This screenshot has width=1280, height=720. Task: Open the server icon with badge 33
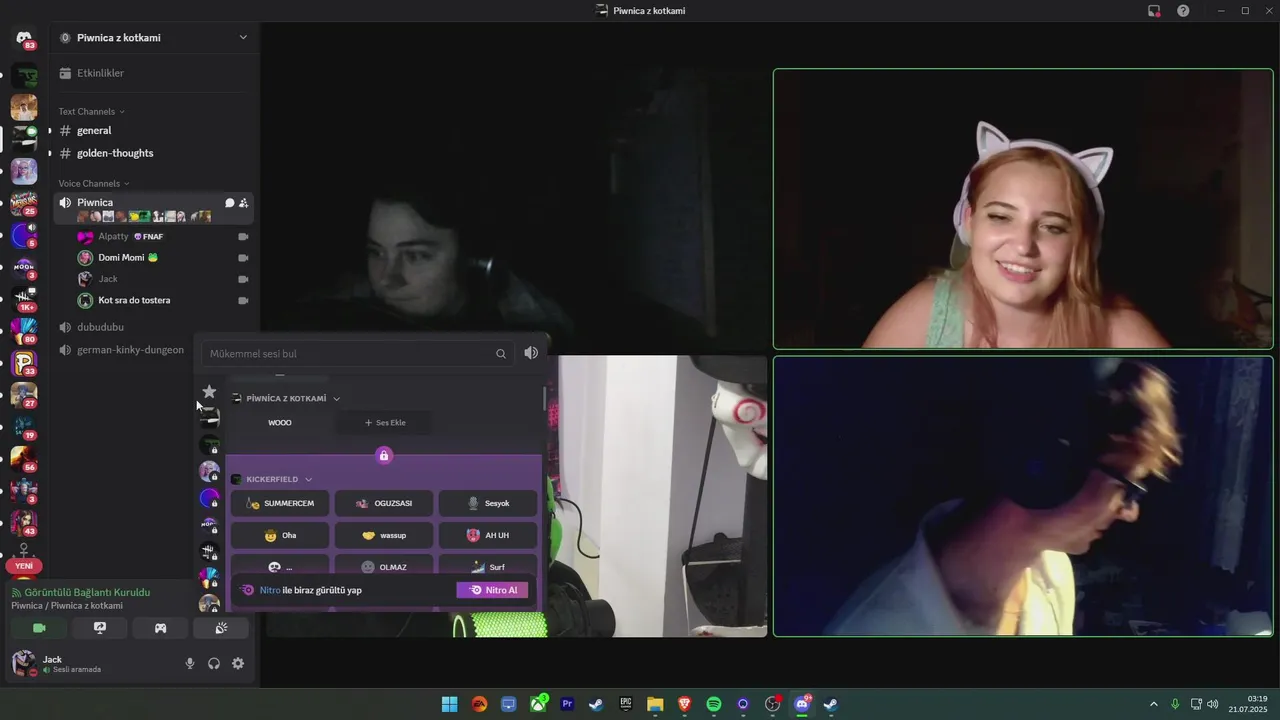tap(24, 363)
